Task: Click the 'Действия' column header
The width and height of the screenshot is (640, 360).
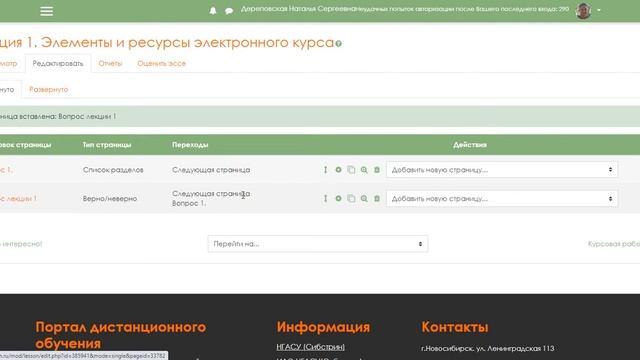Action: click(470, 145)
